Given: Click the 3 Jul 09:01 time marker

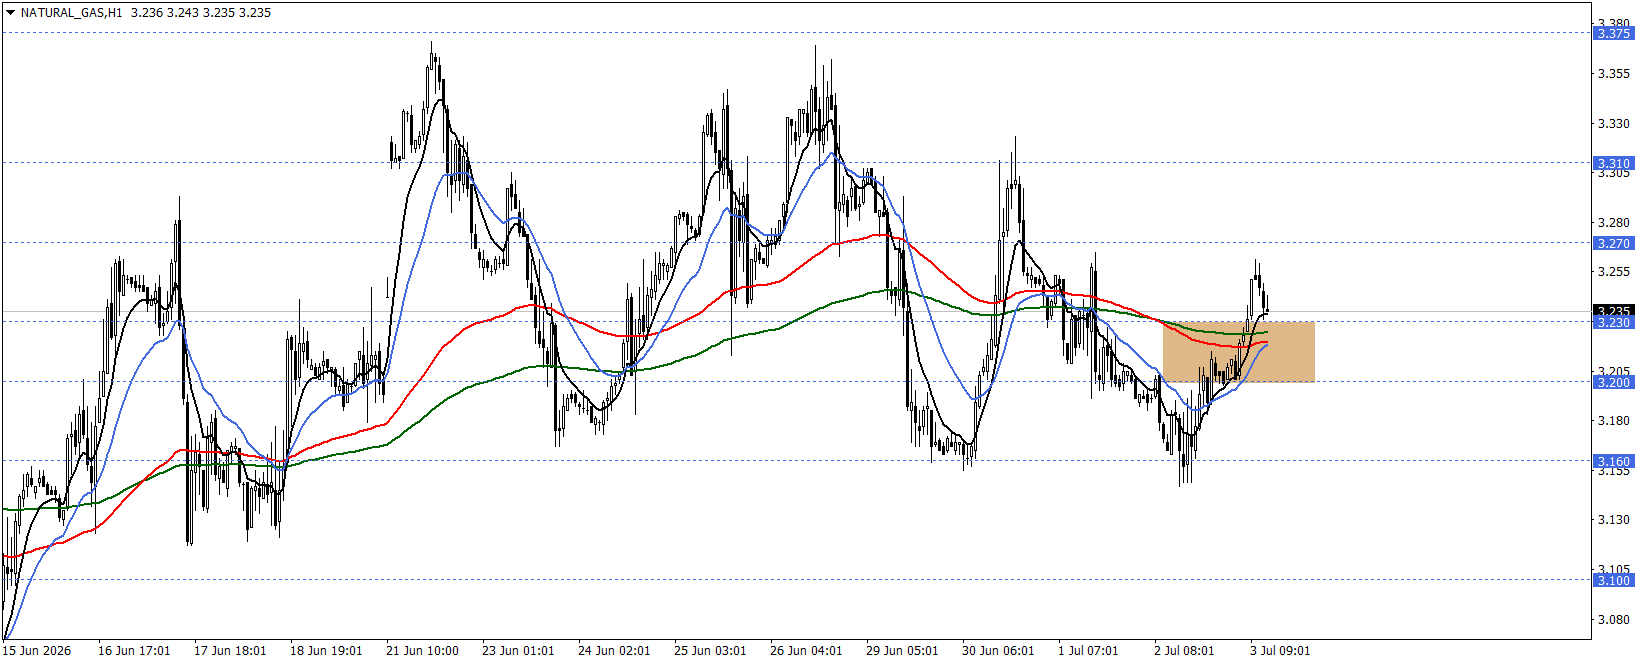Looking at the screenshot, I should click(x=1280, y=650).
